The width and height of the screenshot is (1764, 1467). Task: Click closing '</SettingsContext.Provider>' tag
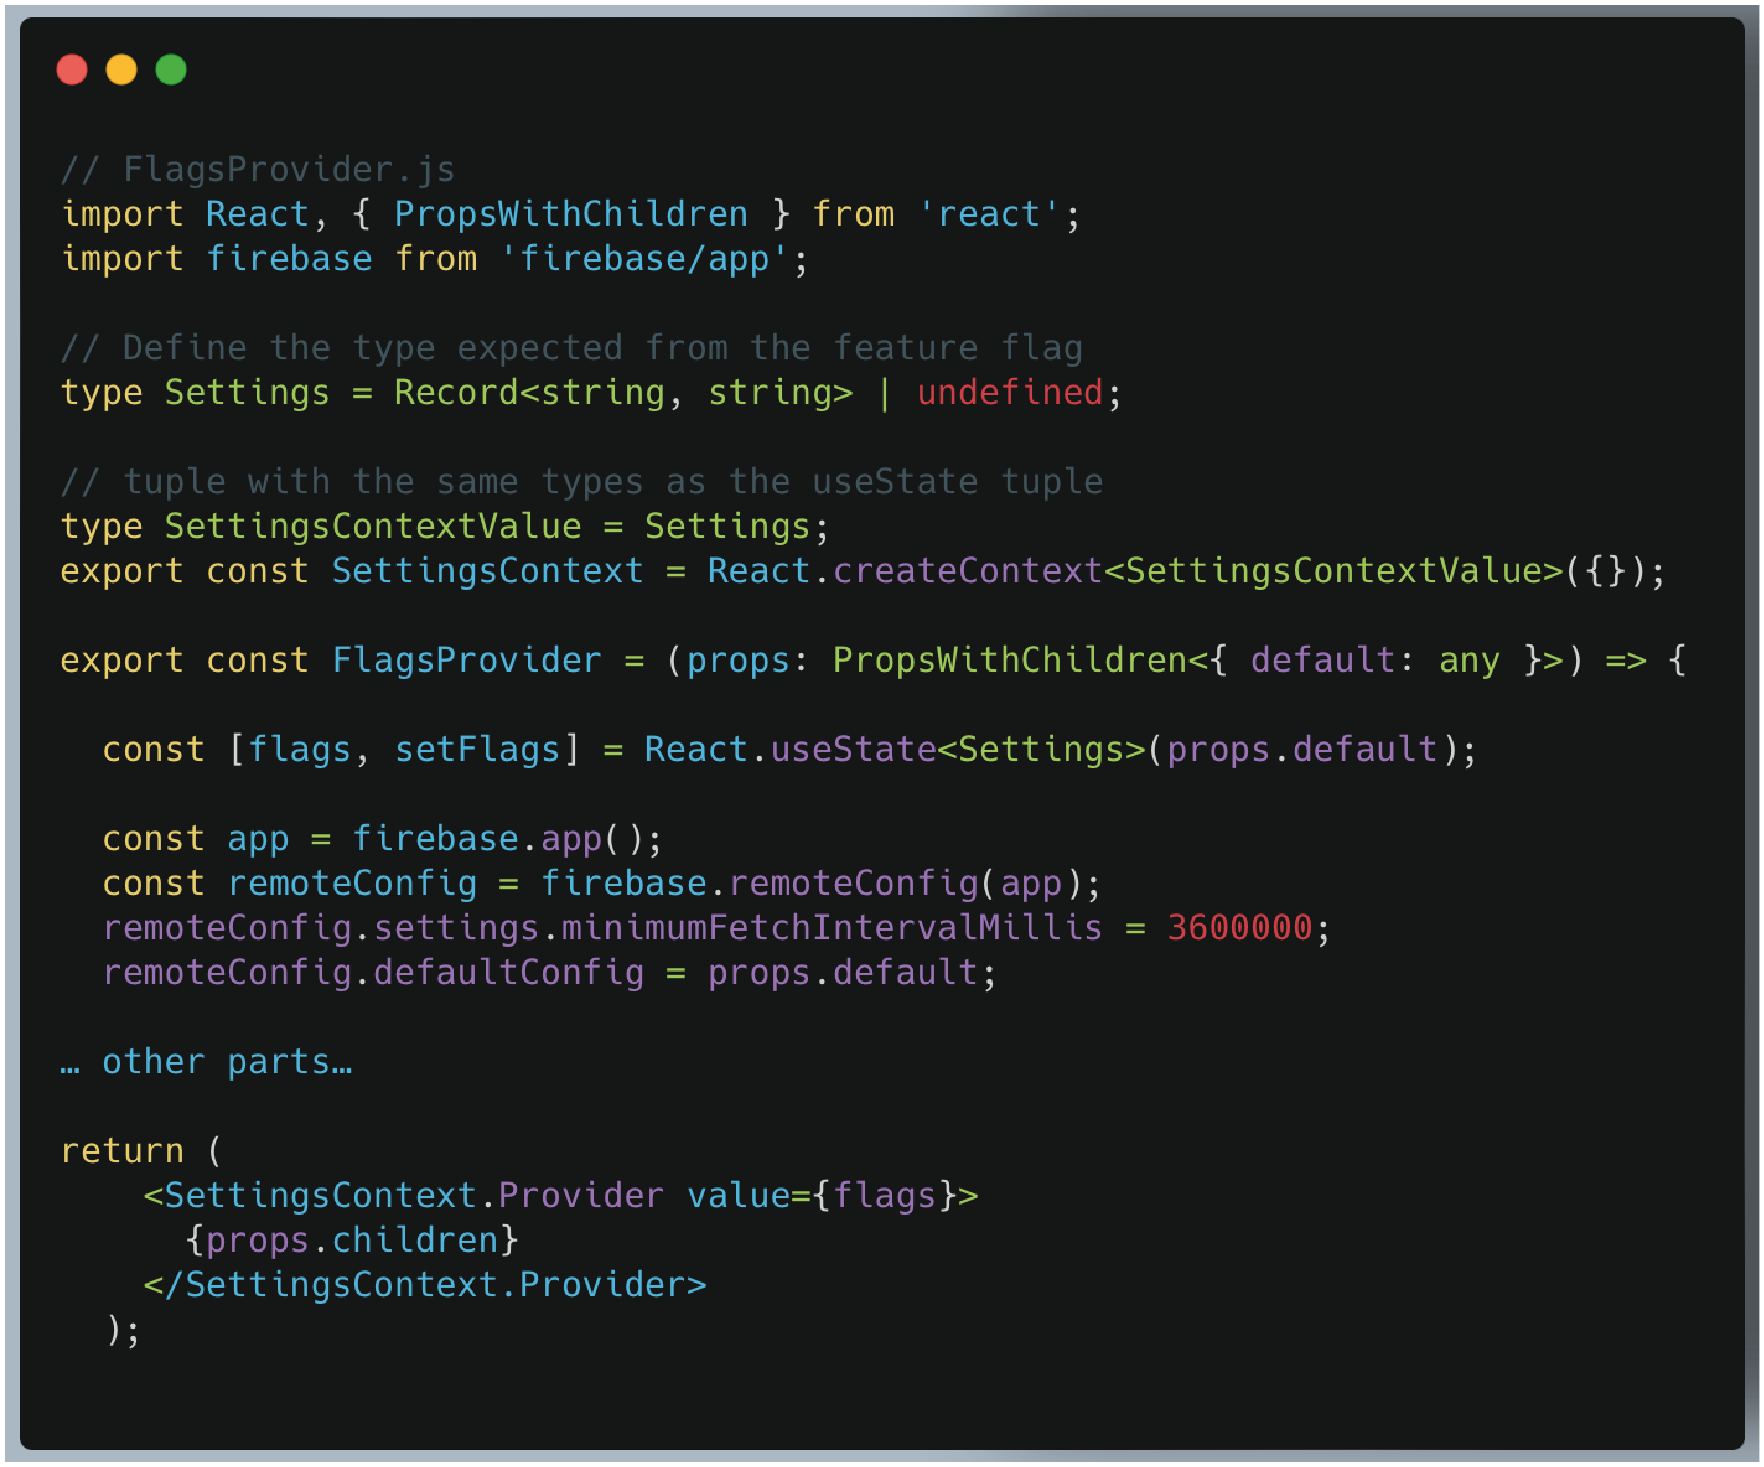[x=425, y=1285]
